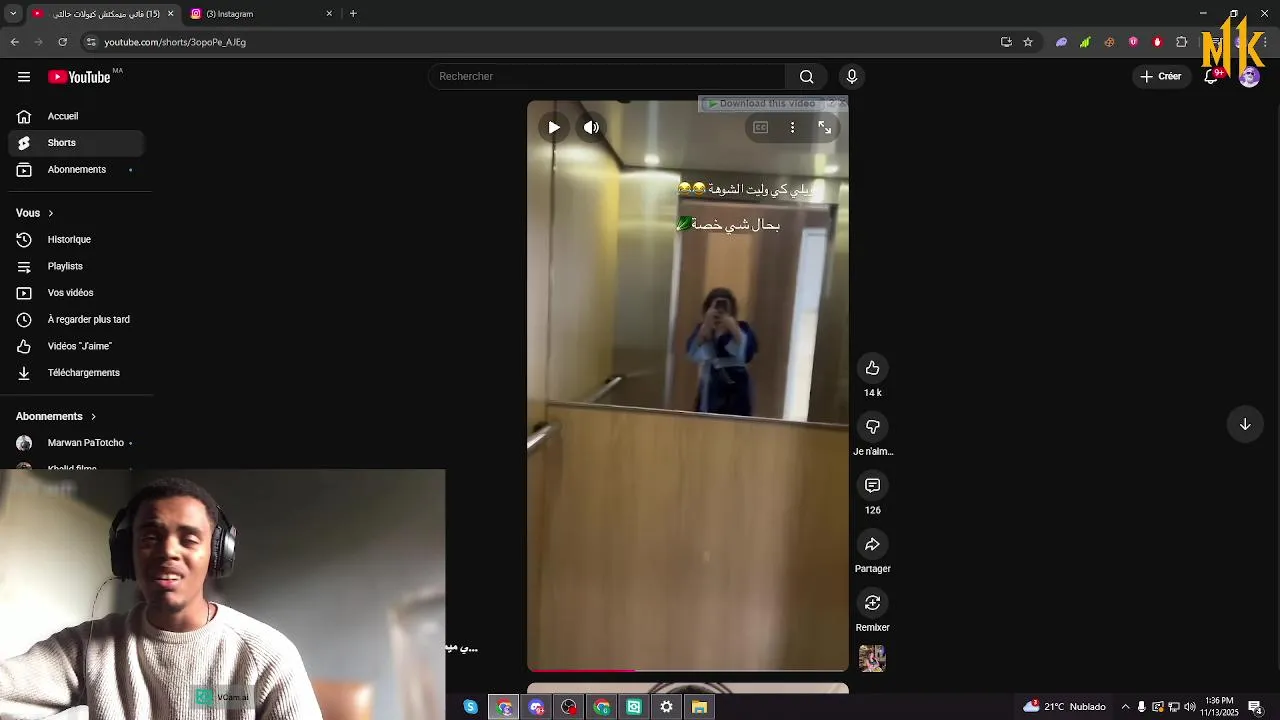This screenshot has height=720, width=1280.
Task: Play the Short with play button
Action: 554,127
